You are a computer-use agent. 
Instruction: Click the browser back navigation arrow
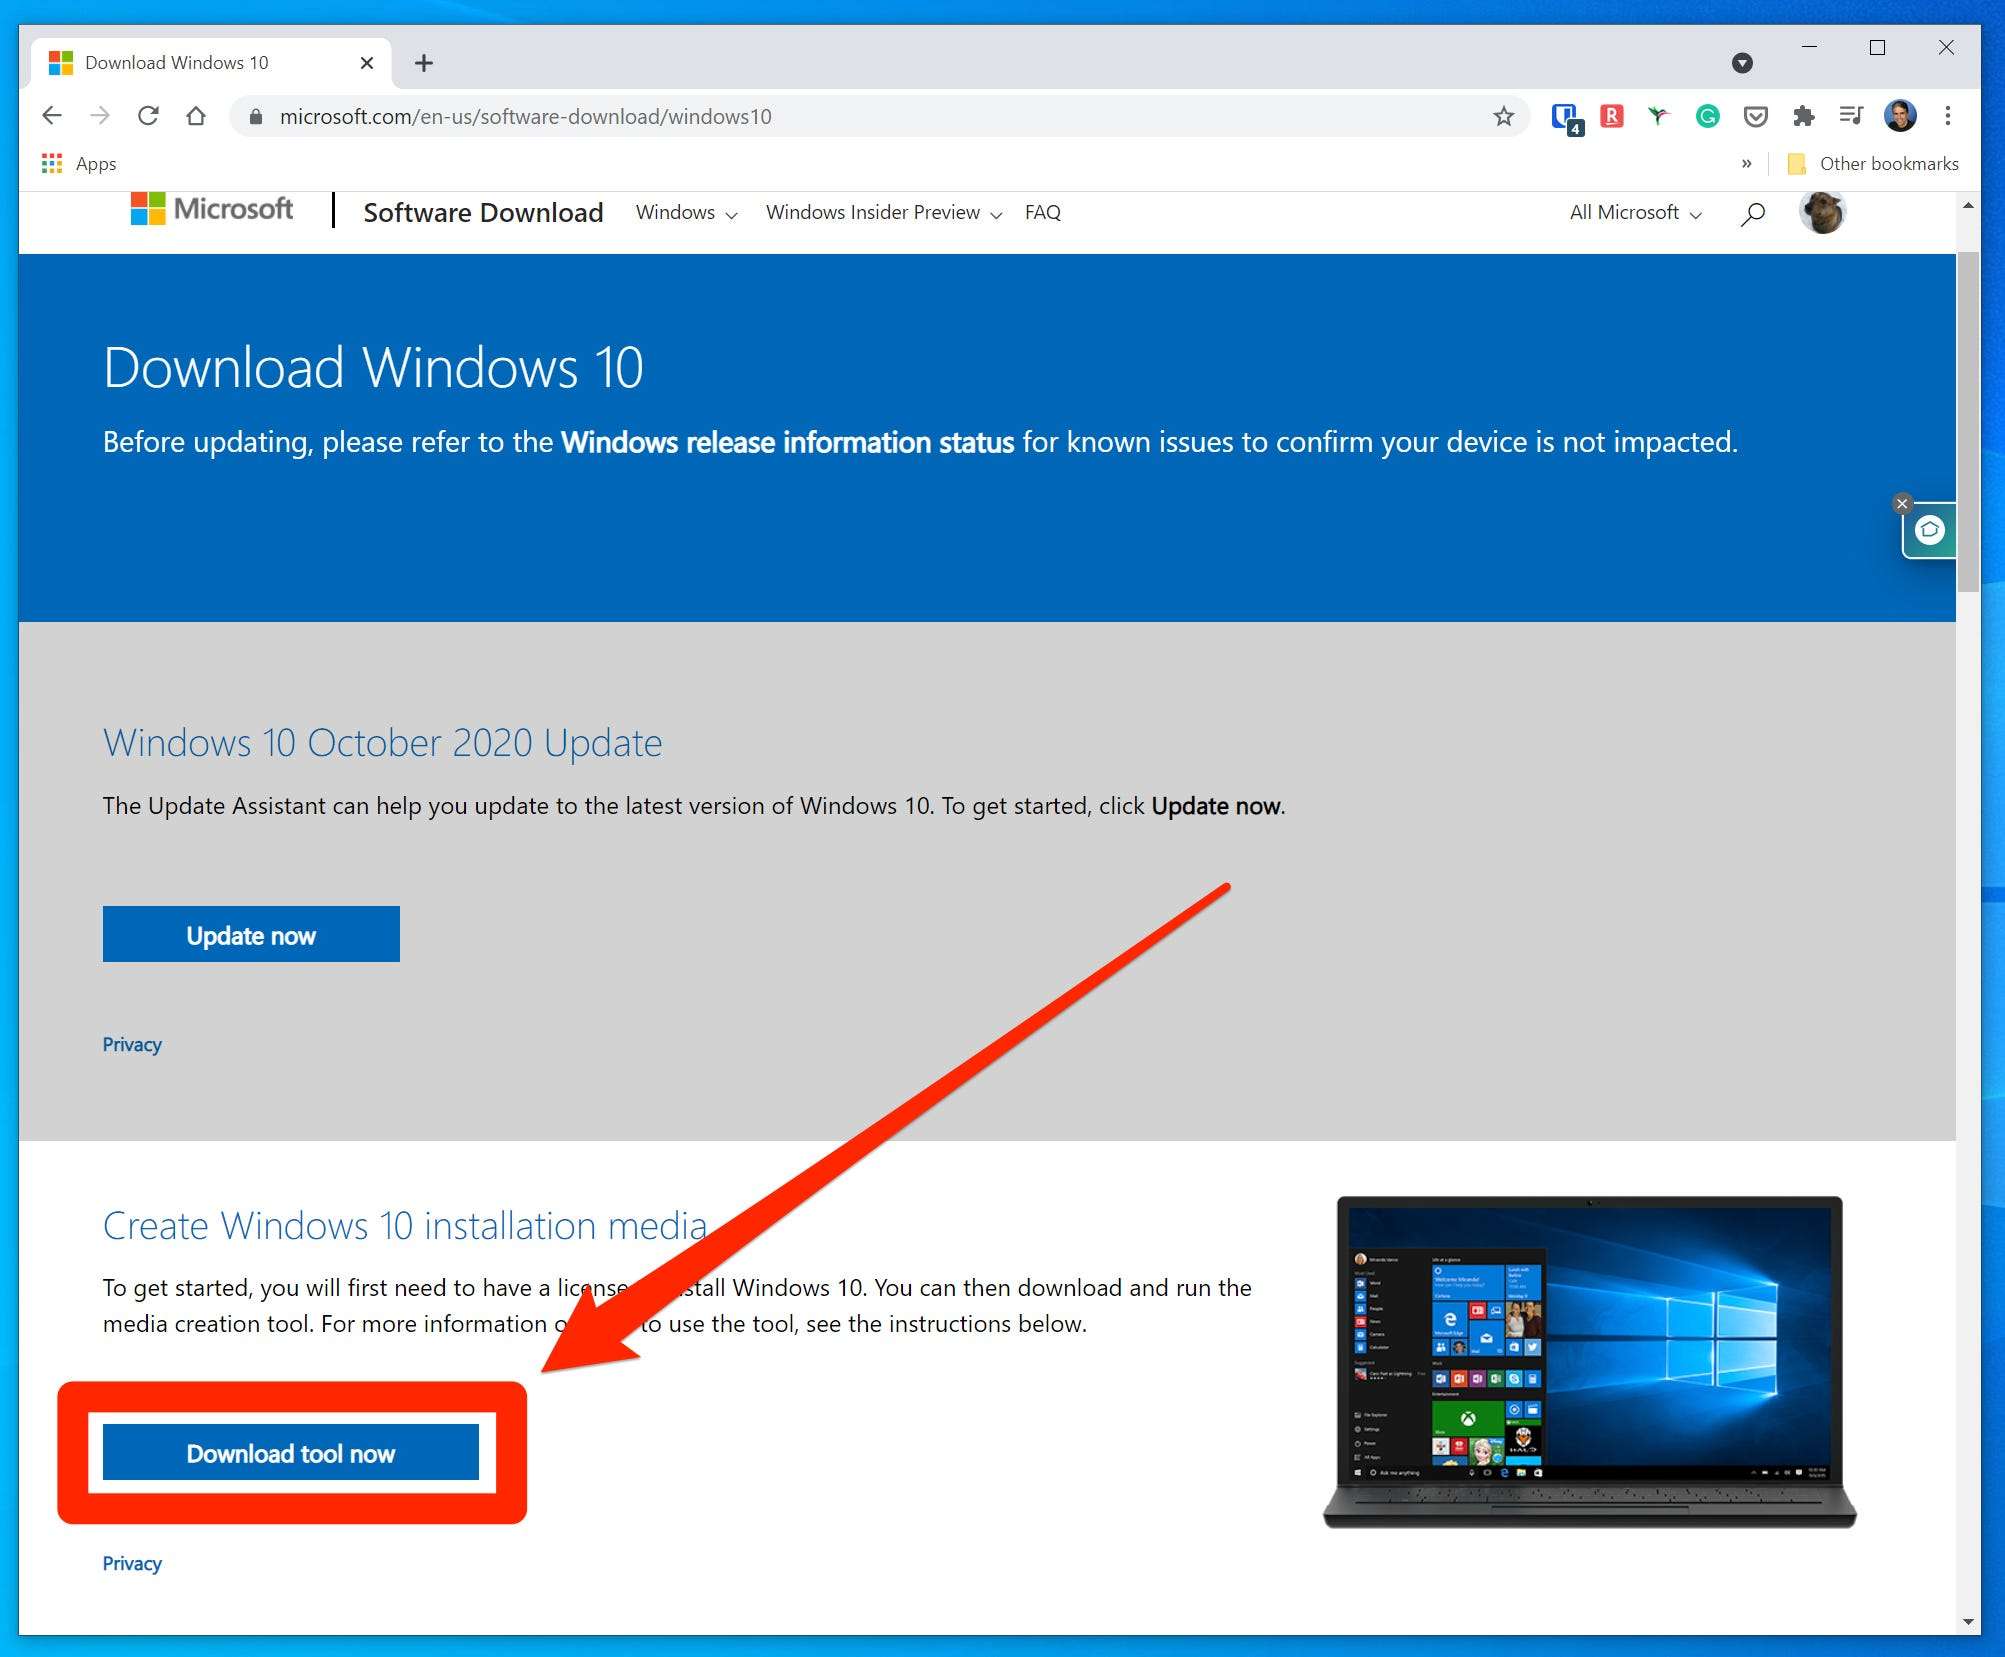[52, 117]
